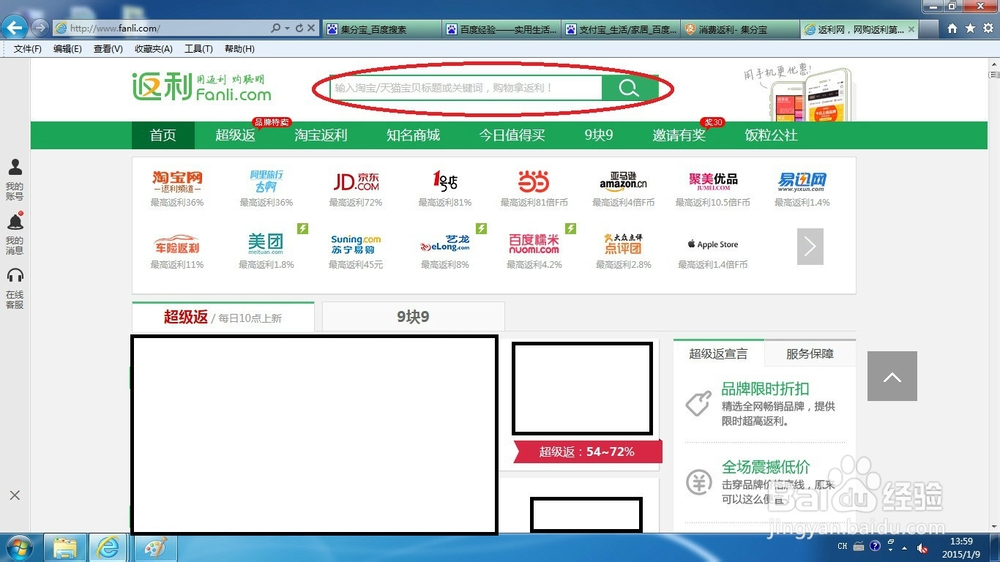1000x562 pixels.
Task: Click the Windows Start button
Action: point(19,547)
